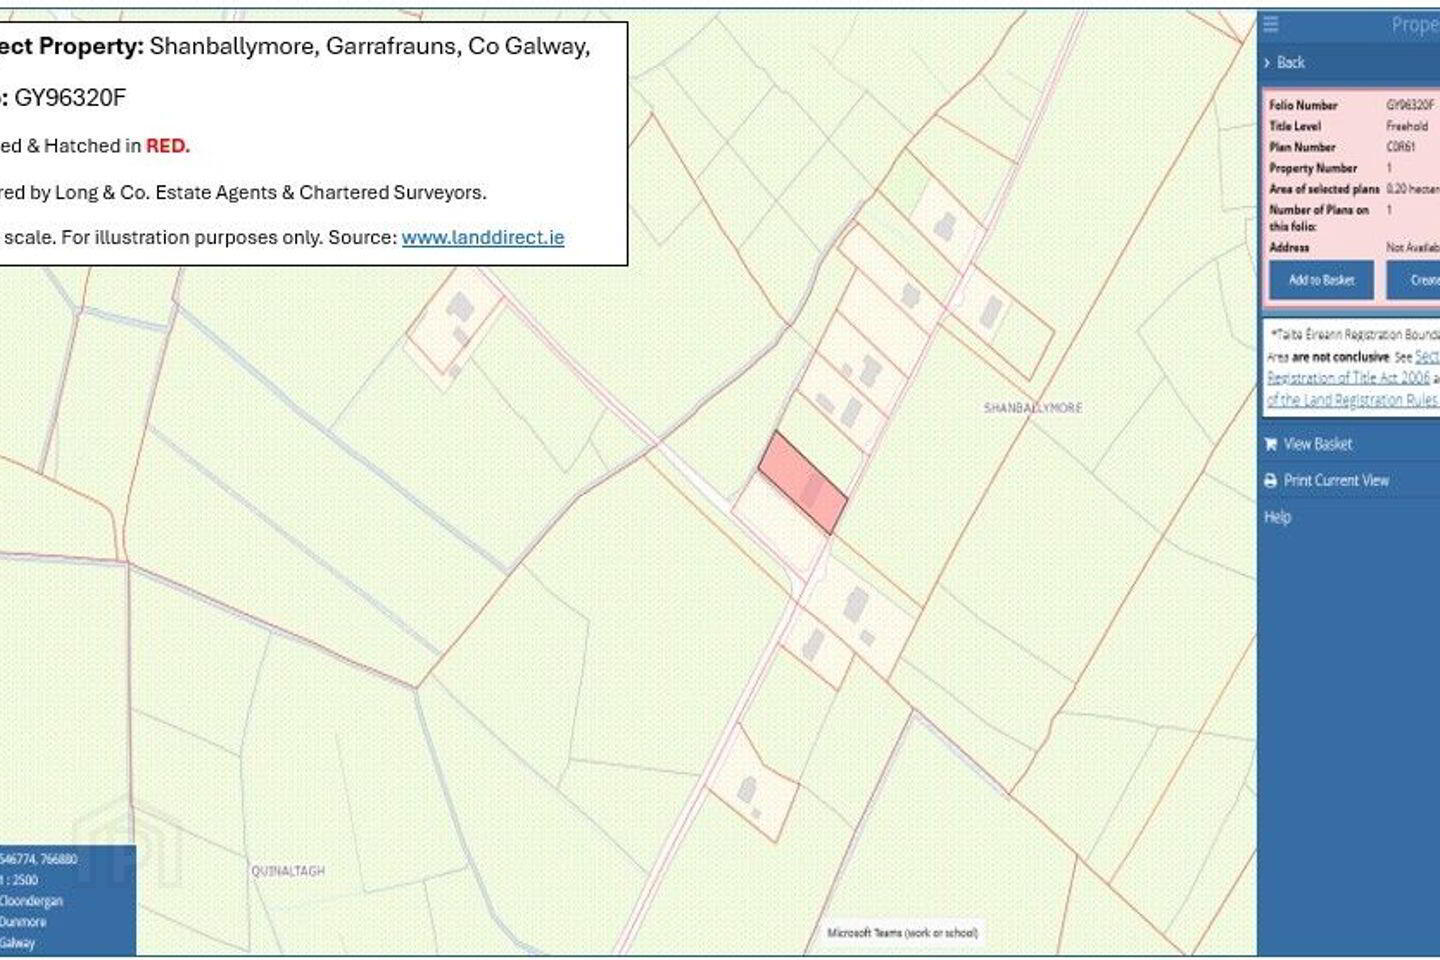
Task: Click the folio number value GY96320F
Action: (1410, 105)
